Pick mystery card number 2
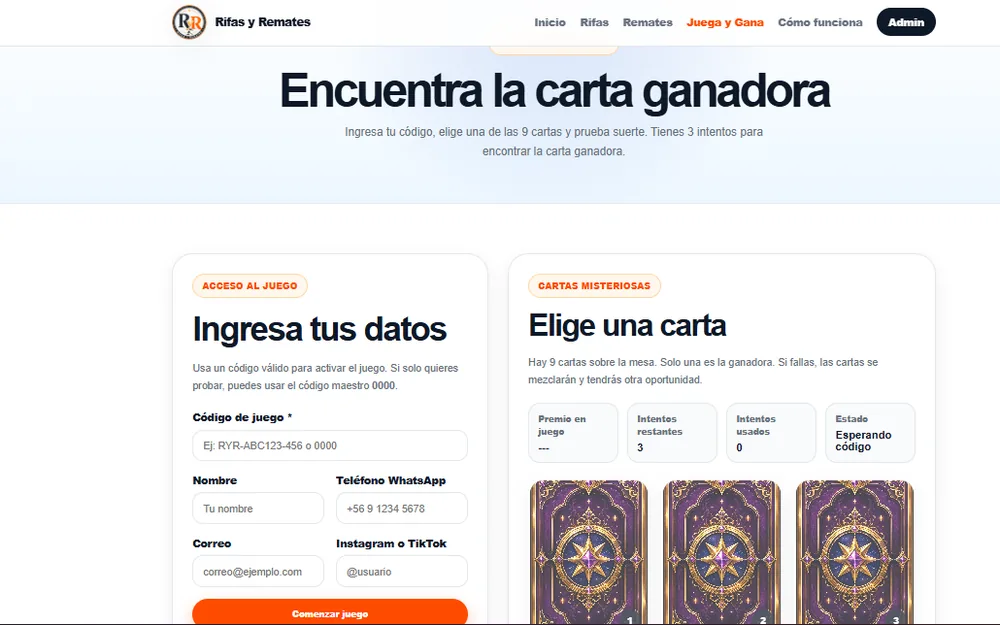Screen dimensions: 1000x625 pyautogui.click(x=722, y=552)
